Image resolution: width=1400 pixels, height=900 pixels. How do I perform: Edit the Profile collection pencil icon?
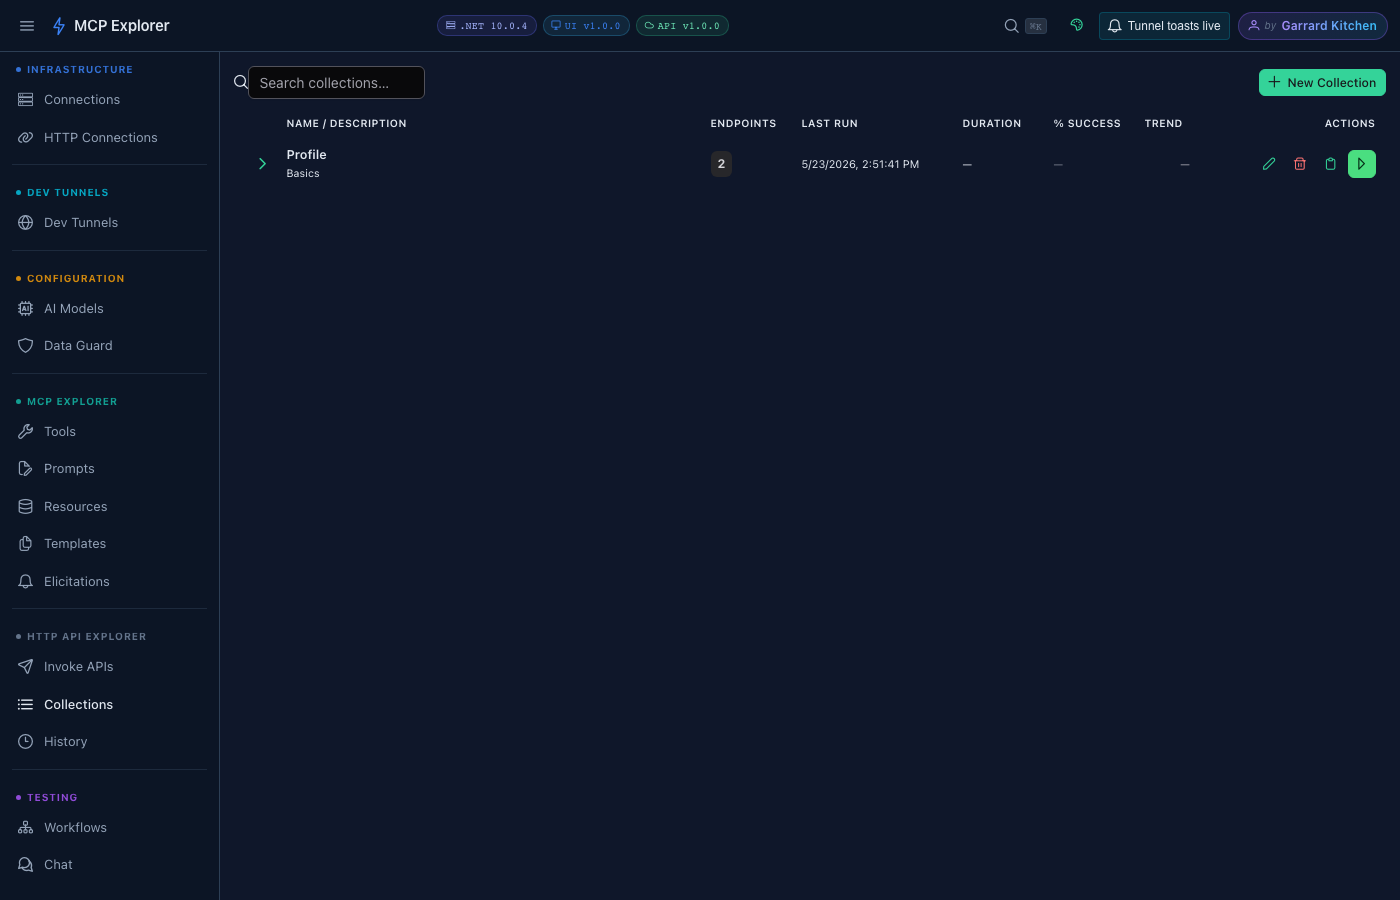click(1269, 164)
